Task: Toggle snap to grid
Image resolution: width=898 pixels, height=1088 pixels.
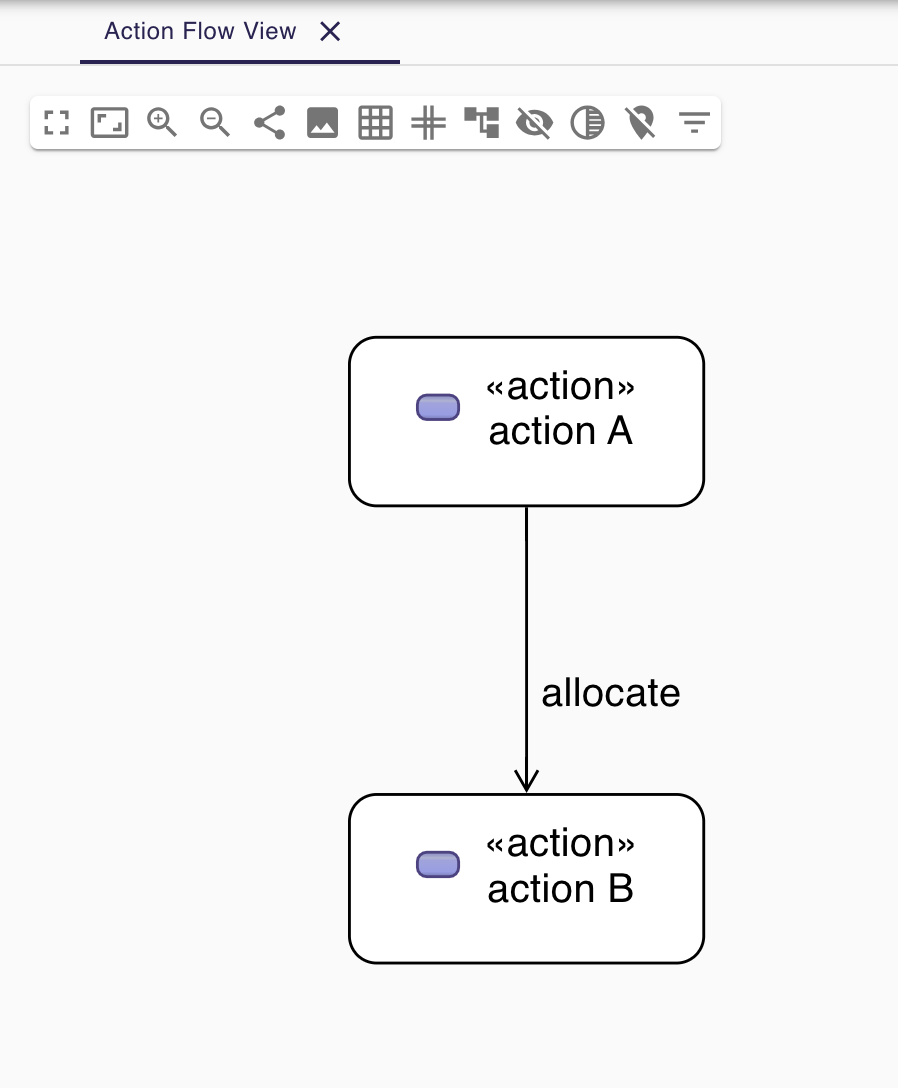Action: tap(429, 122)
